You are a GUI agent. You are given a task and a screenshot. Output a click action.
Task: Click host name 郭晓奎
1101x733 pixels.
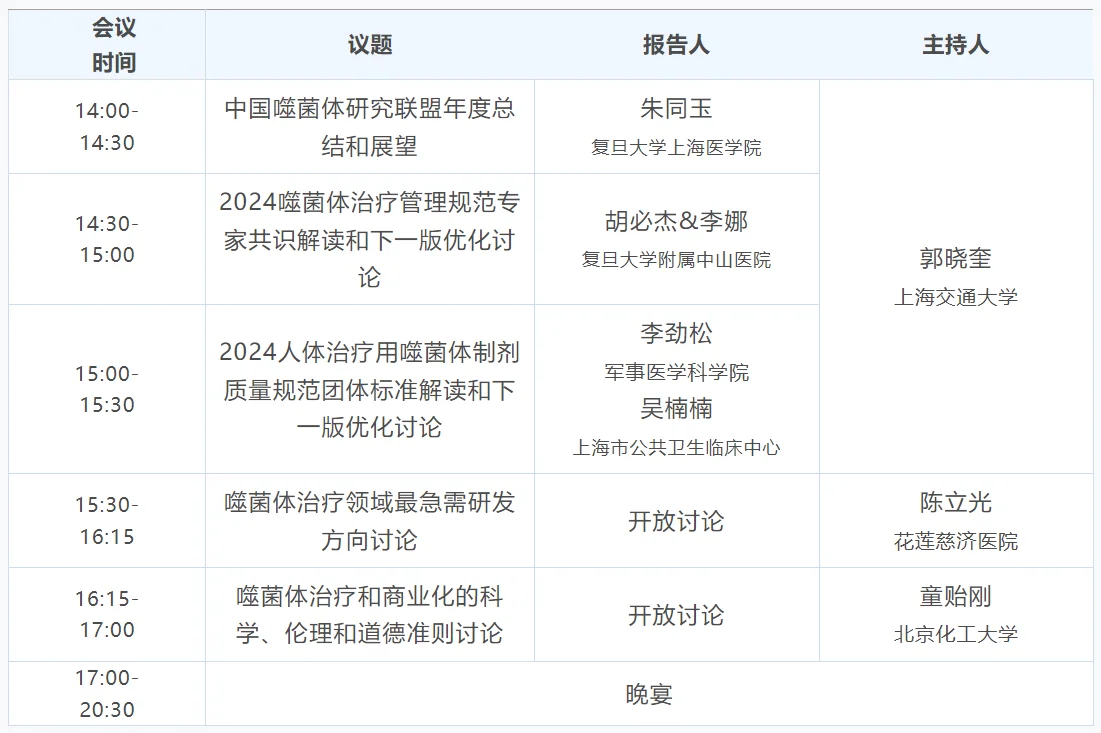[956, 258]
